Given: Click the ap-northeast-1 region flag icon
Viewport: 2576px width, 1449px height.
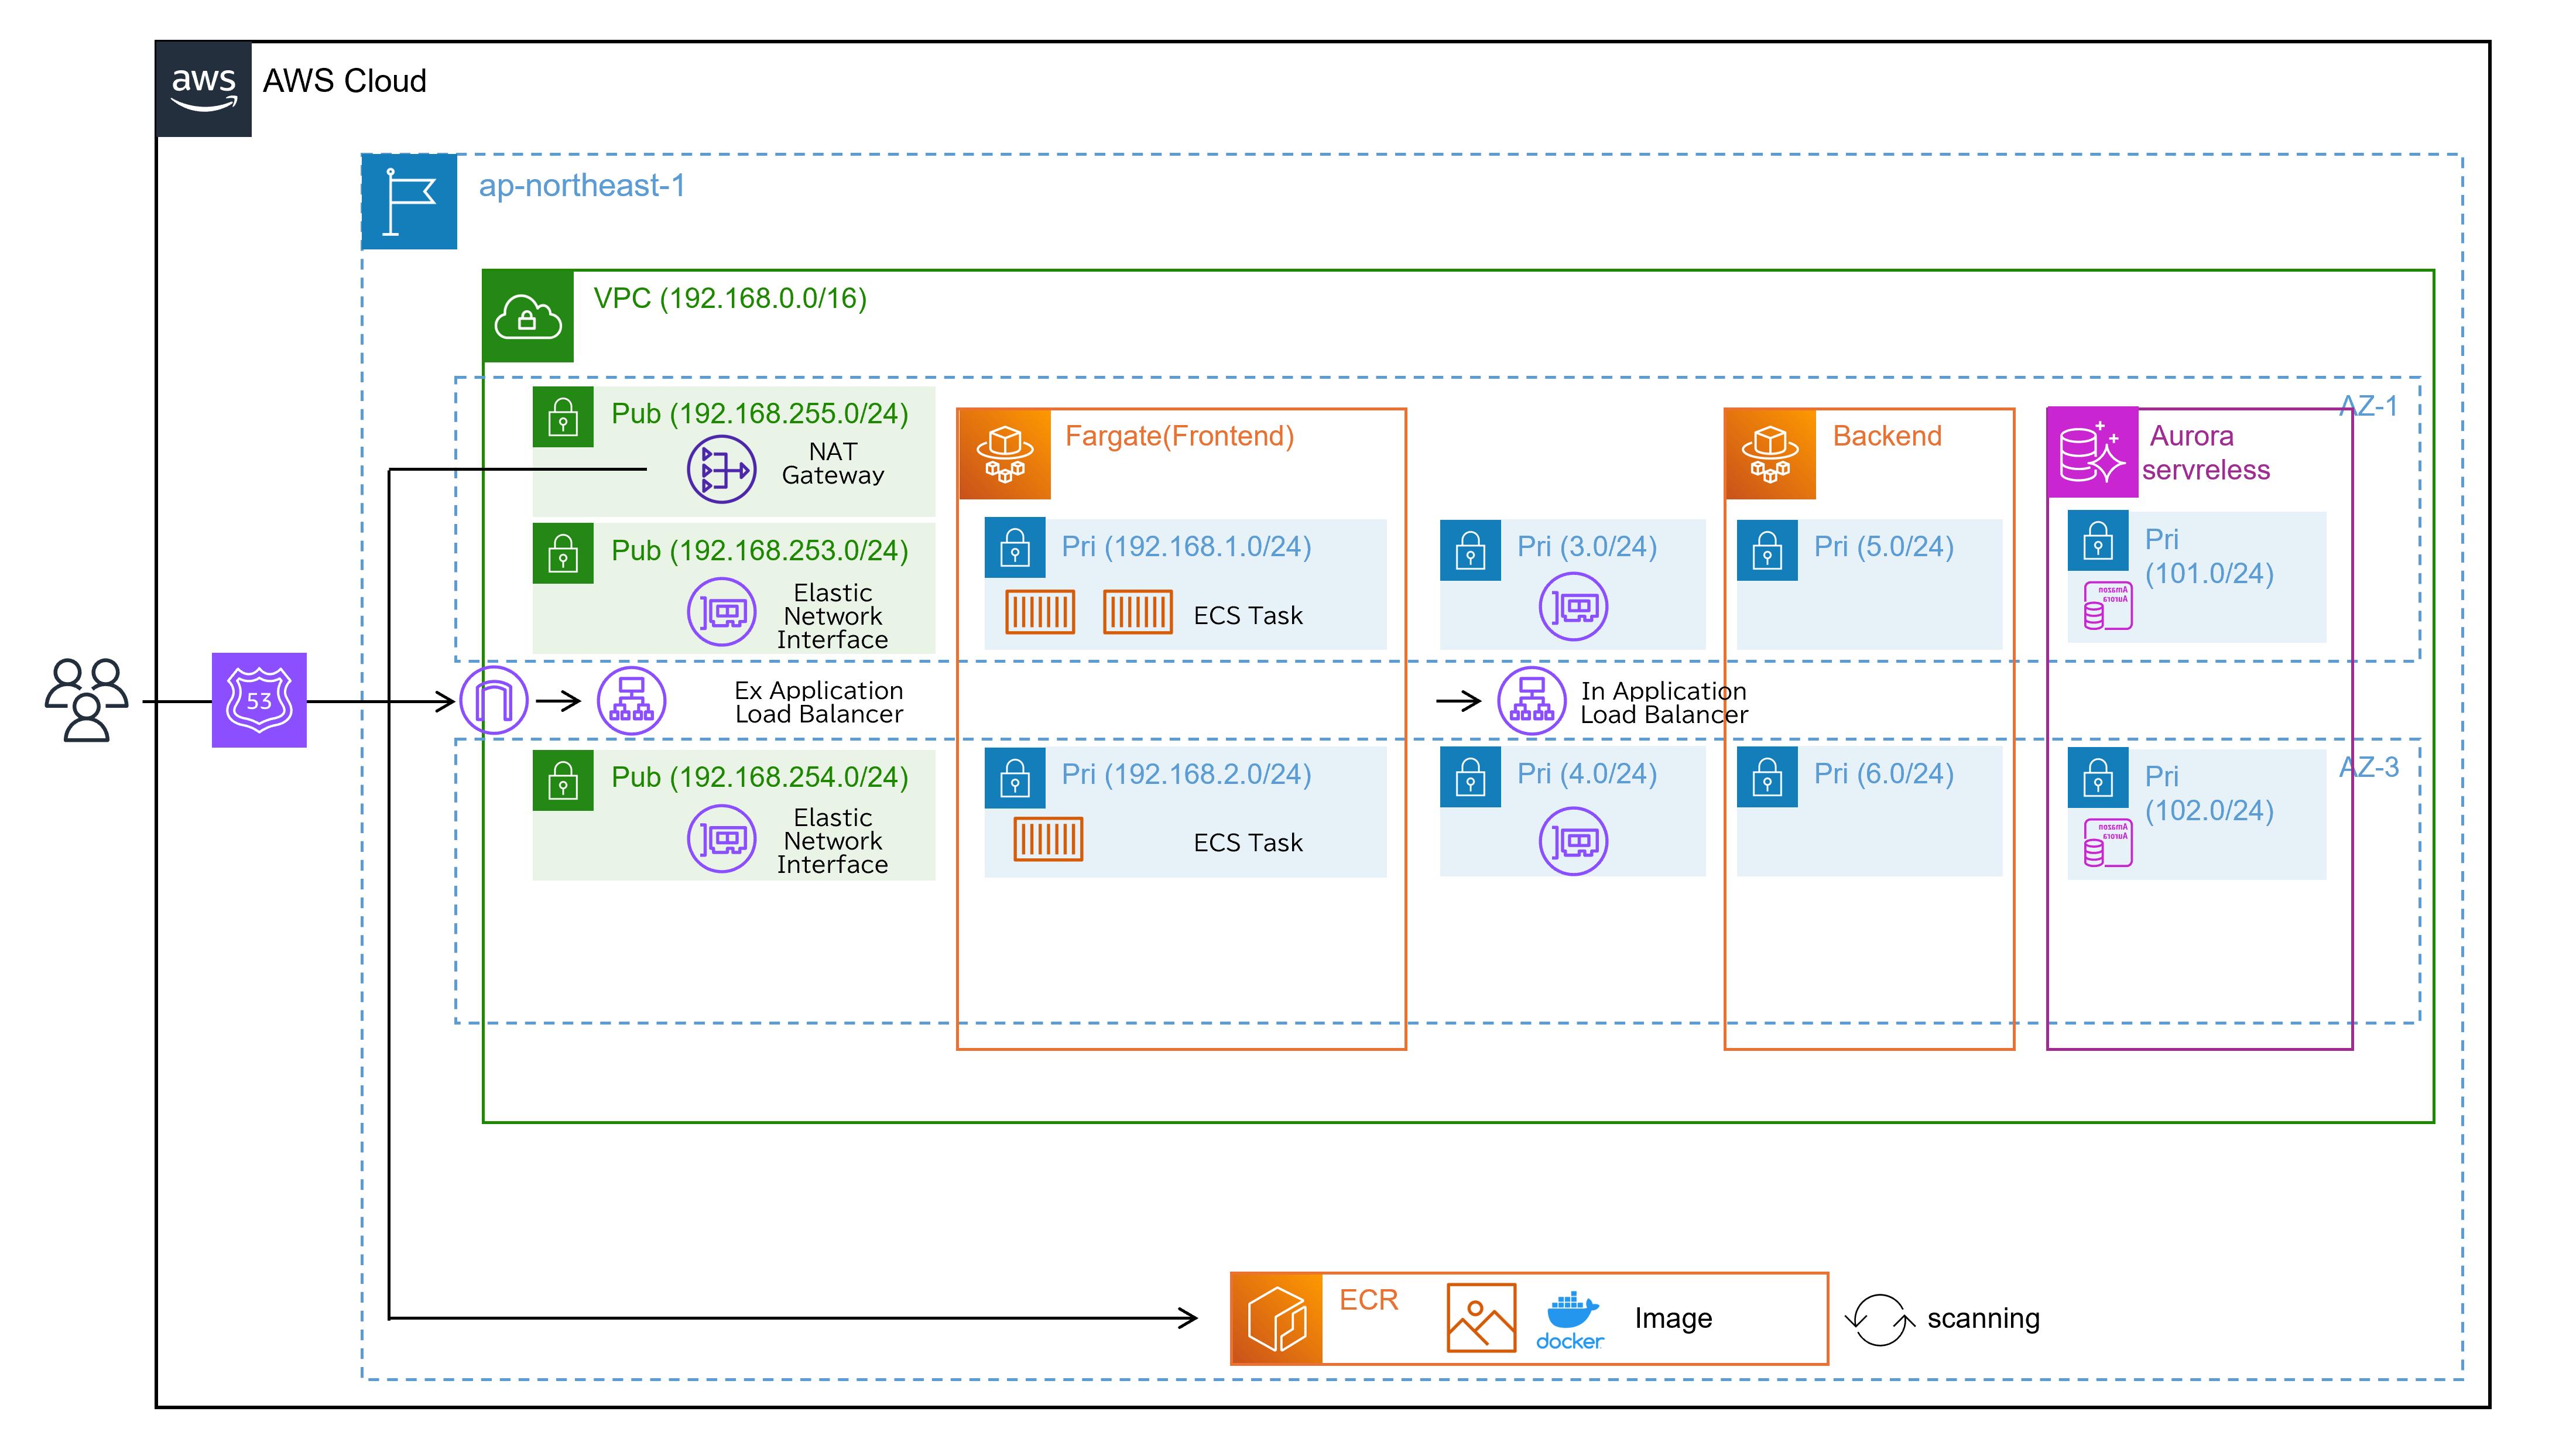Looking at the screenshot, I should (x=409, y=201).
